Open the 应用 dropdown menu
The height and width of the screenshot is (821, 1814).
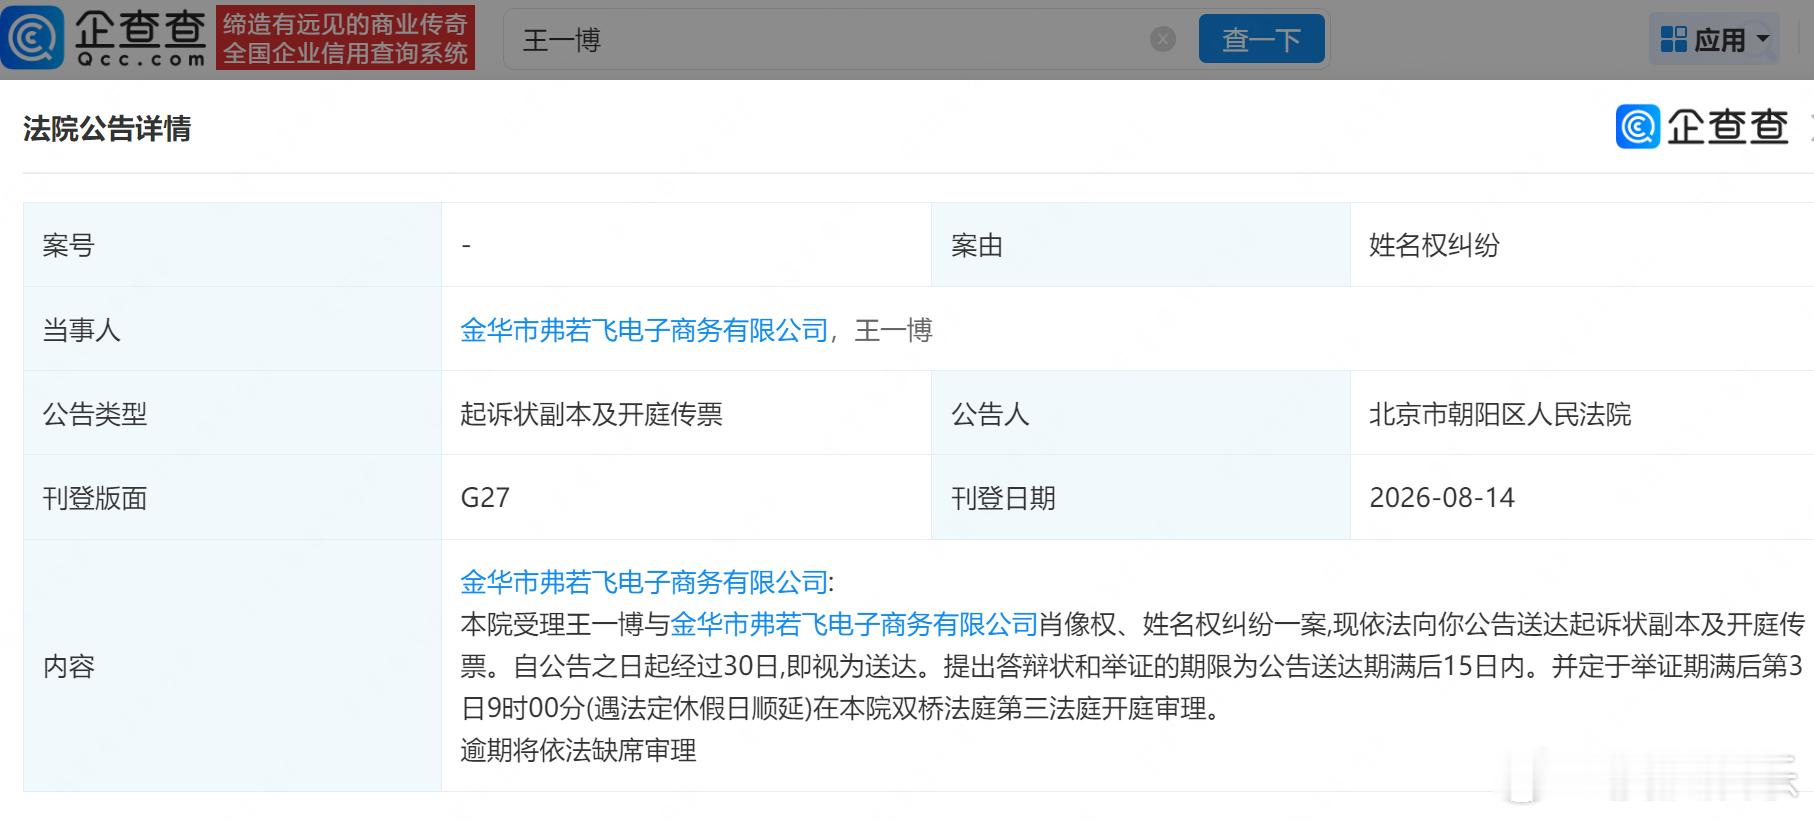pyautogui.click(x=1715, y=39)
